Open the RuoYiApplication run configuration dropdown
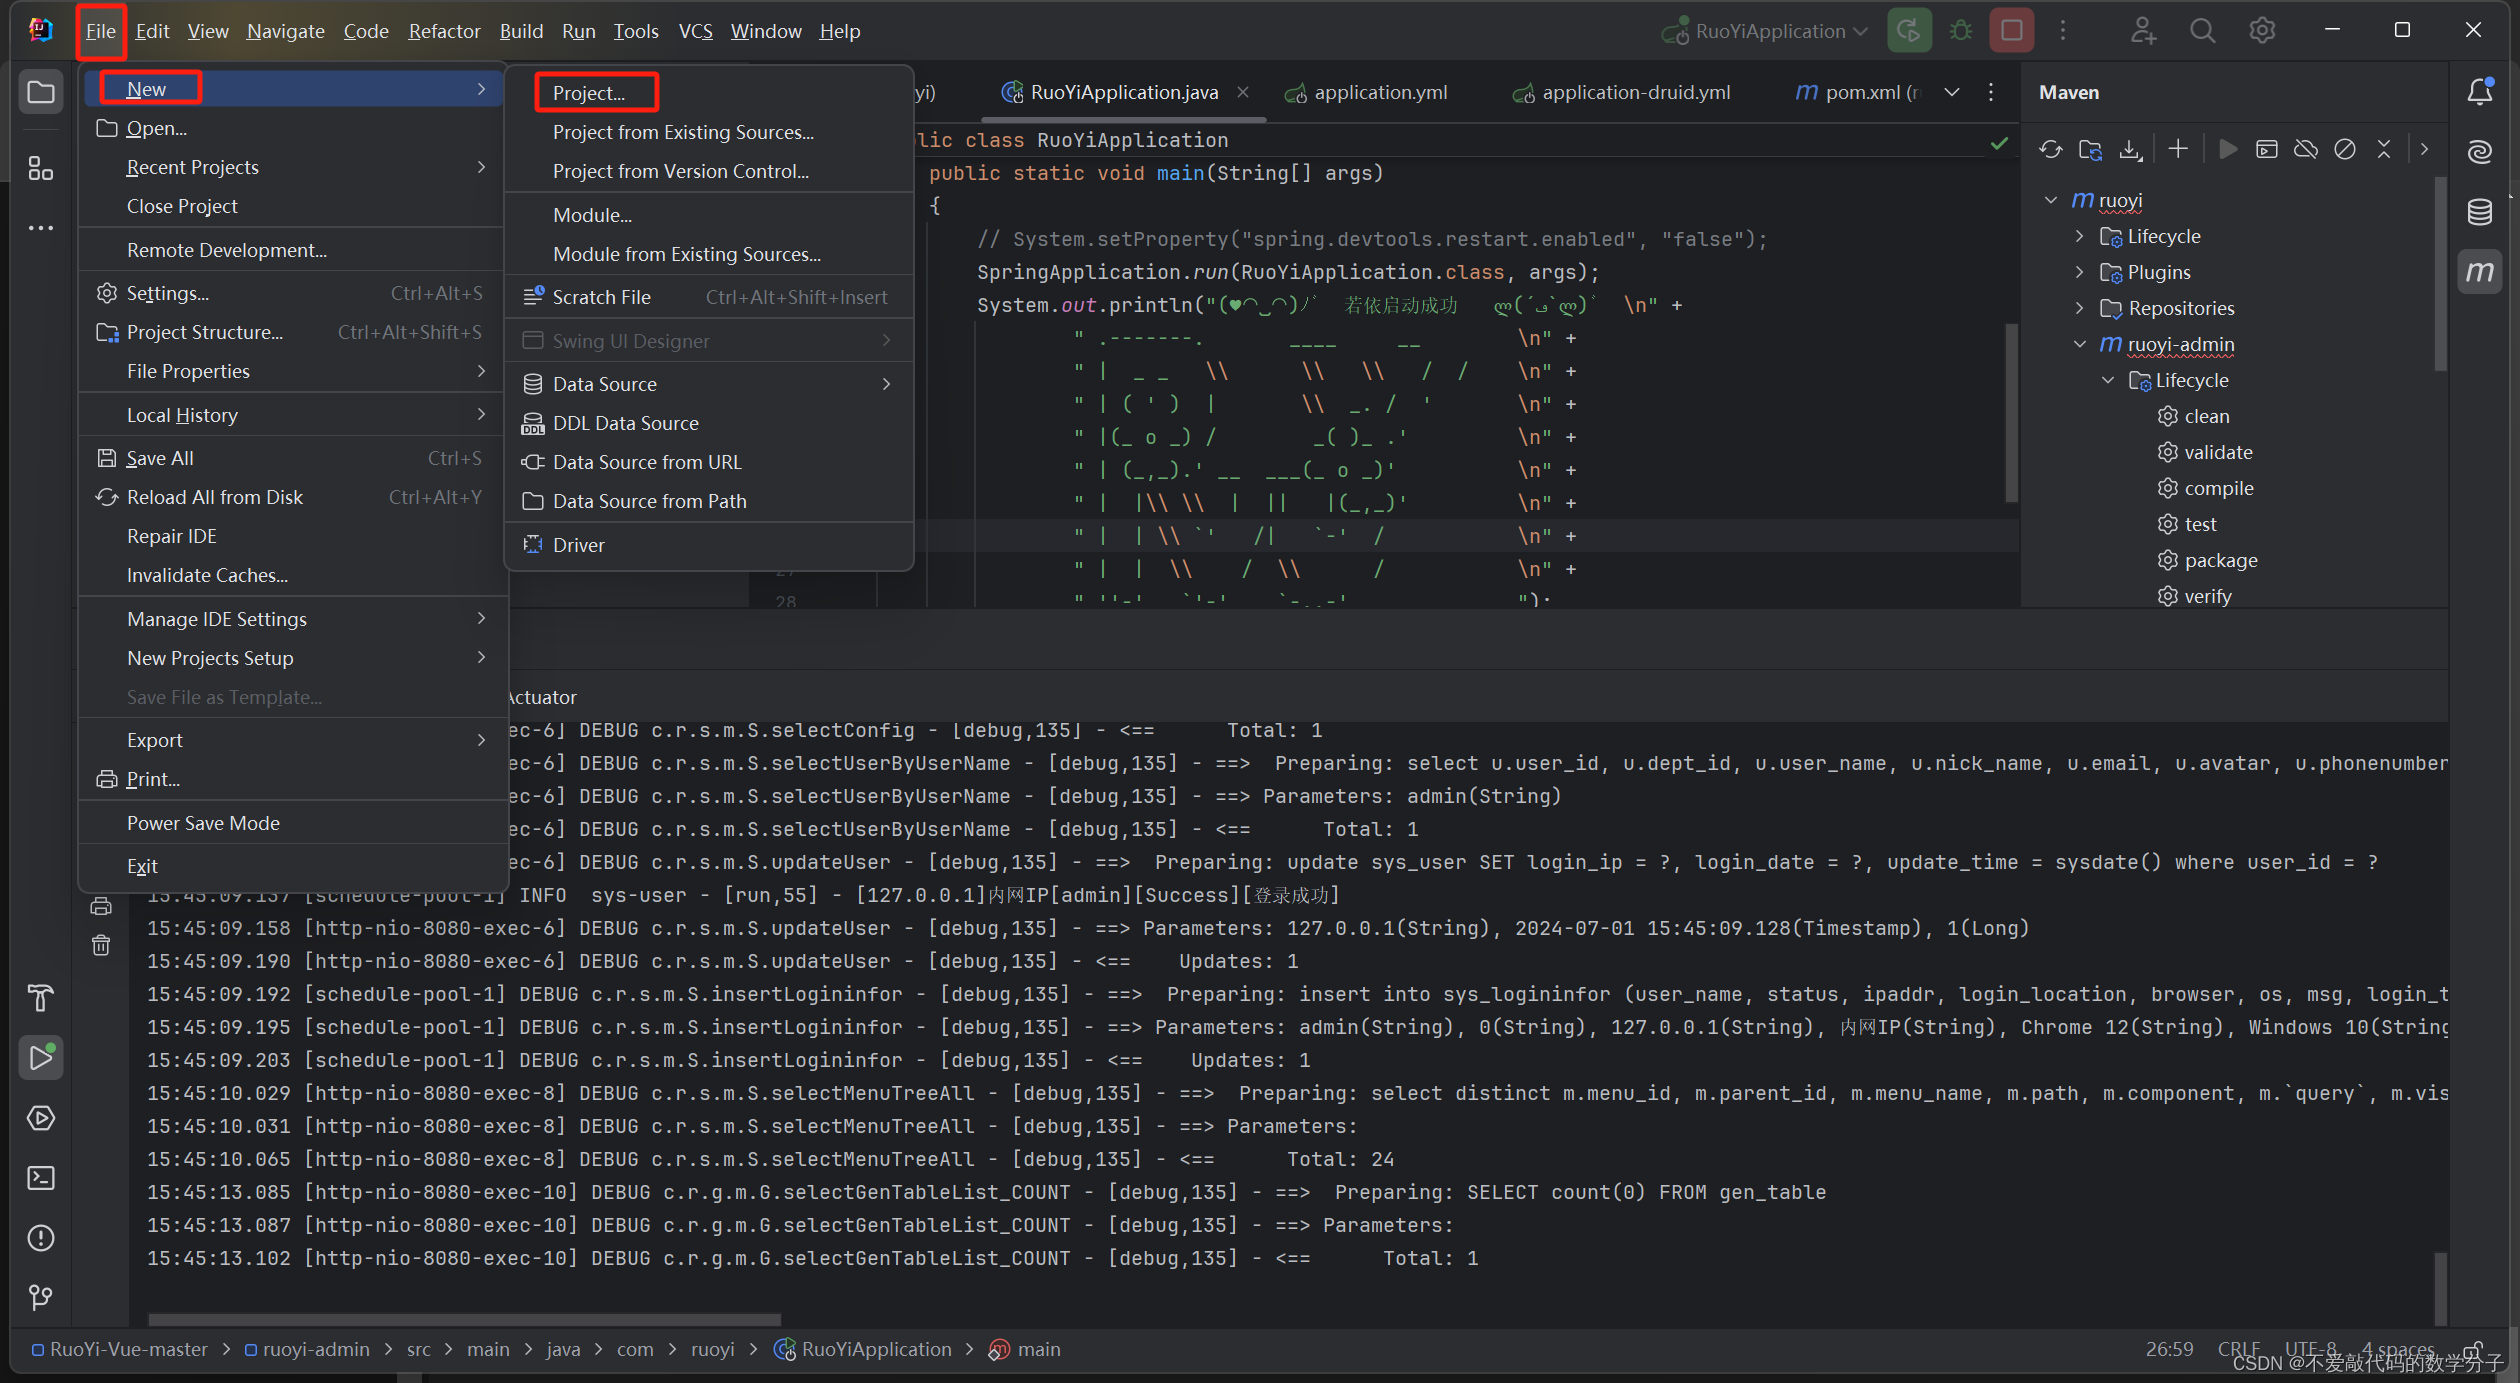The height and width of the screenshot is (1383, 2520). [1768, 31]
